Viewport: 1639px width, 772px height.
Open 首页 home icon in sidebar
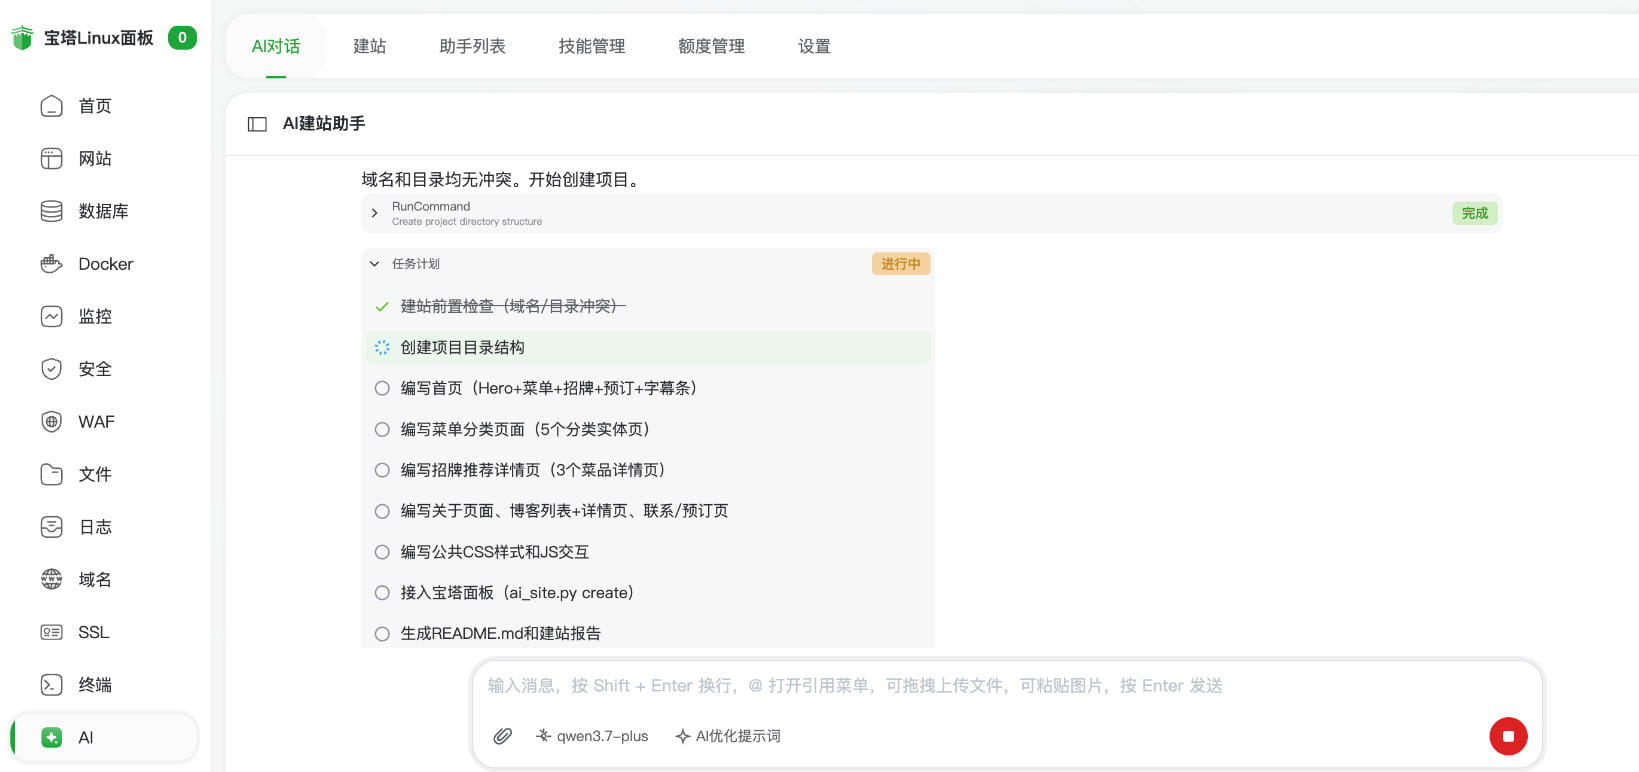[52, 106]
